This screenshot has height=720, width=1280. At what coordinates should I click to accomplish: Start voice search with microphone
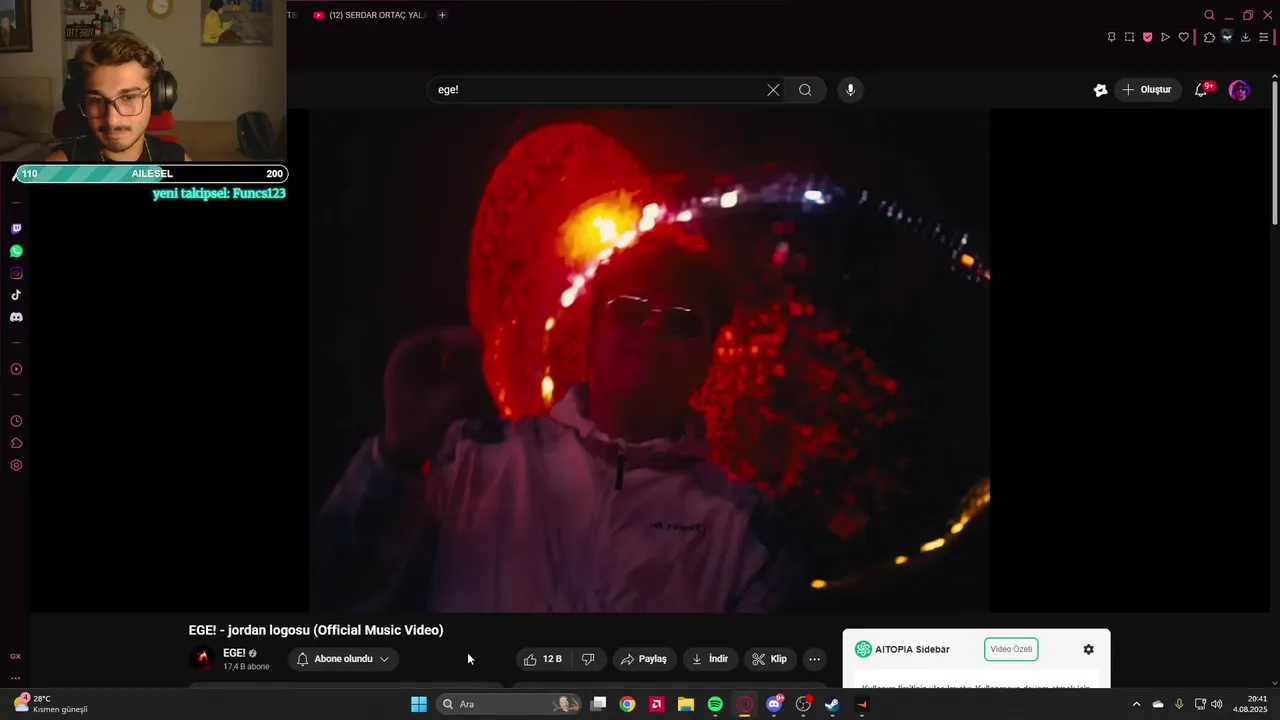850,90
